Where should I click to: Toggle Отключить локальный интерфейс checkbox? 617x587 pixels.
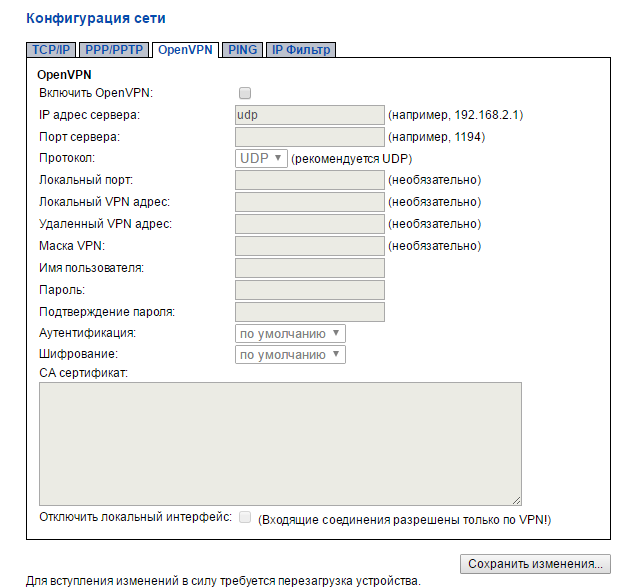point(245,517)
